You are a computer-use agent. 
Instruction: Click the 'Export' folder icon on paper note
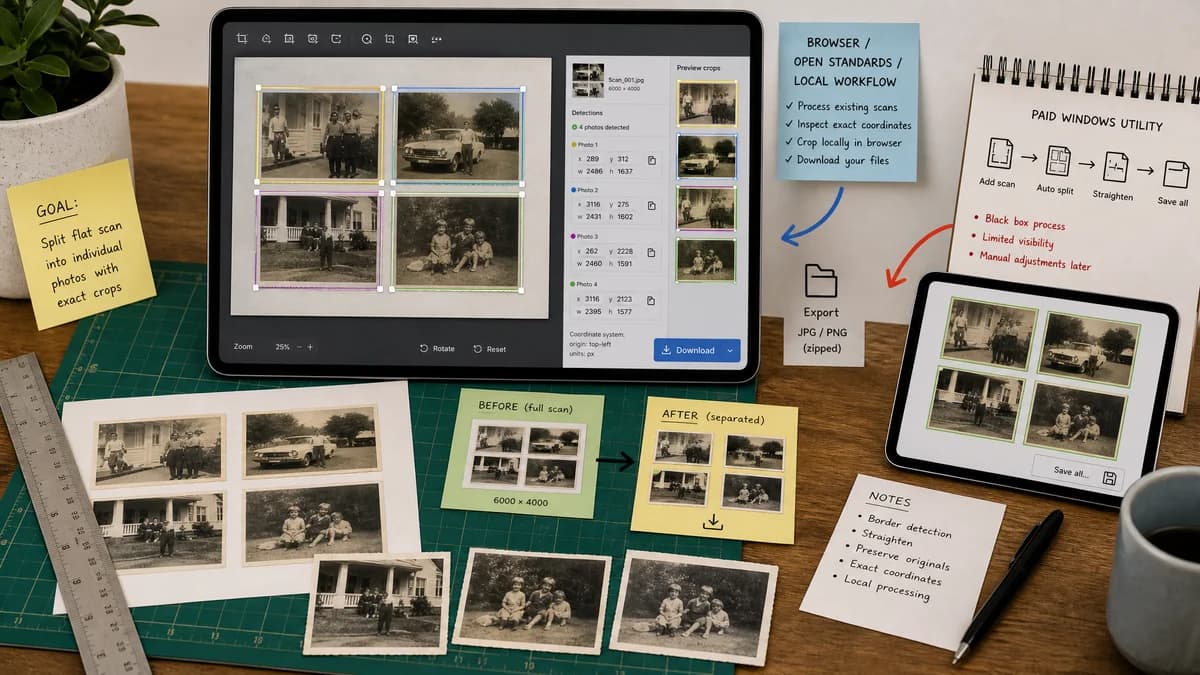(821, 282)
